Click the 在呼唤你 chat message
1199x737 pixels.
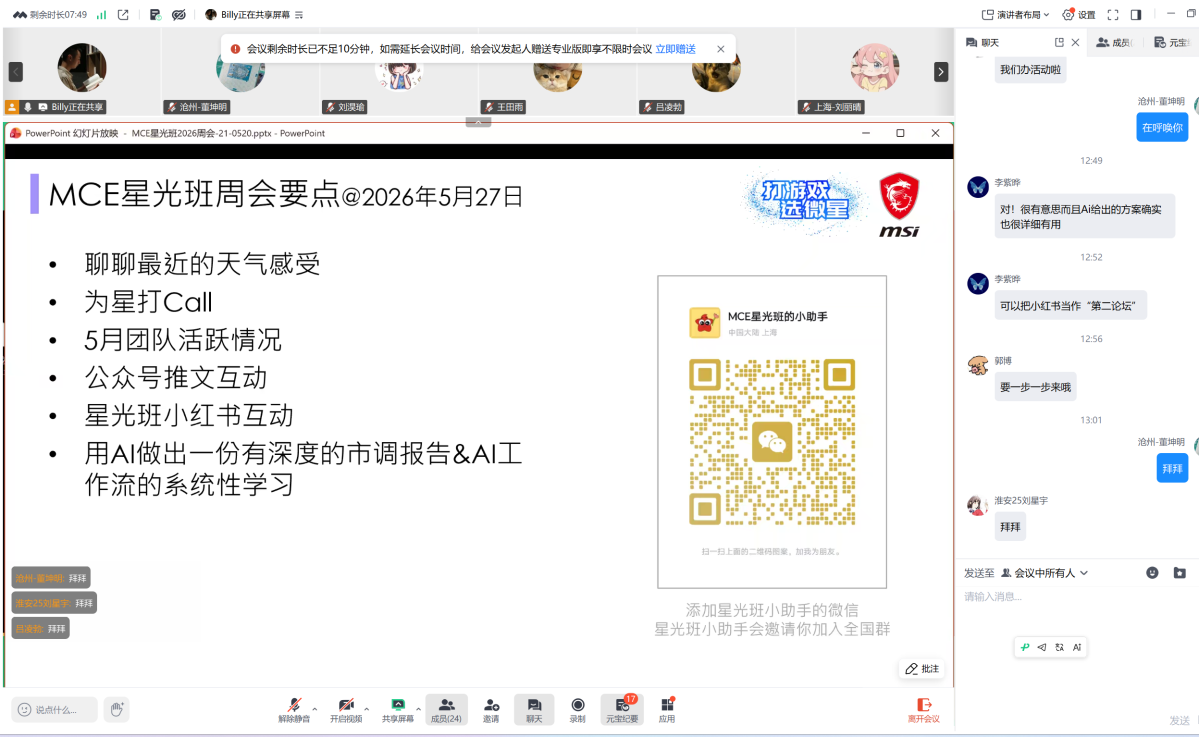[1162, 128]
